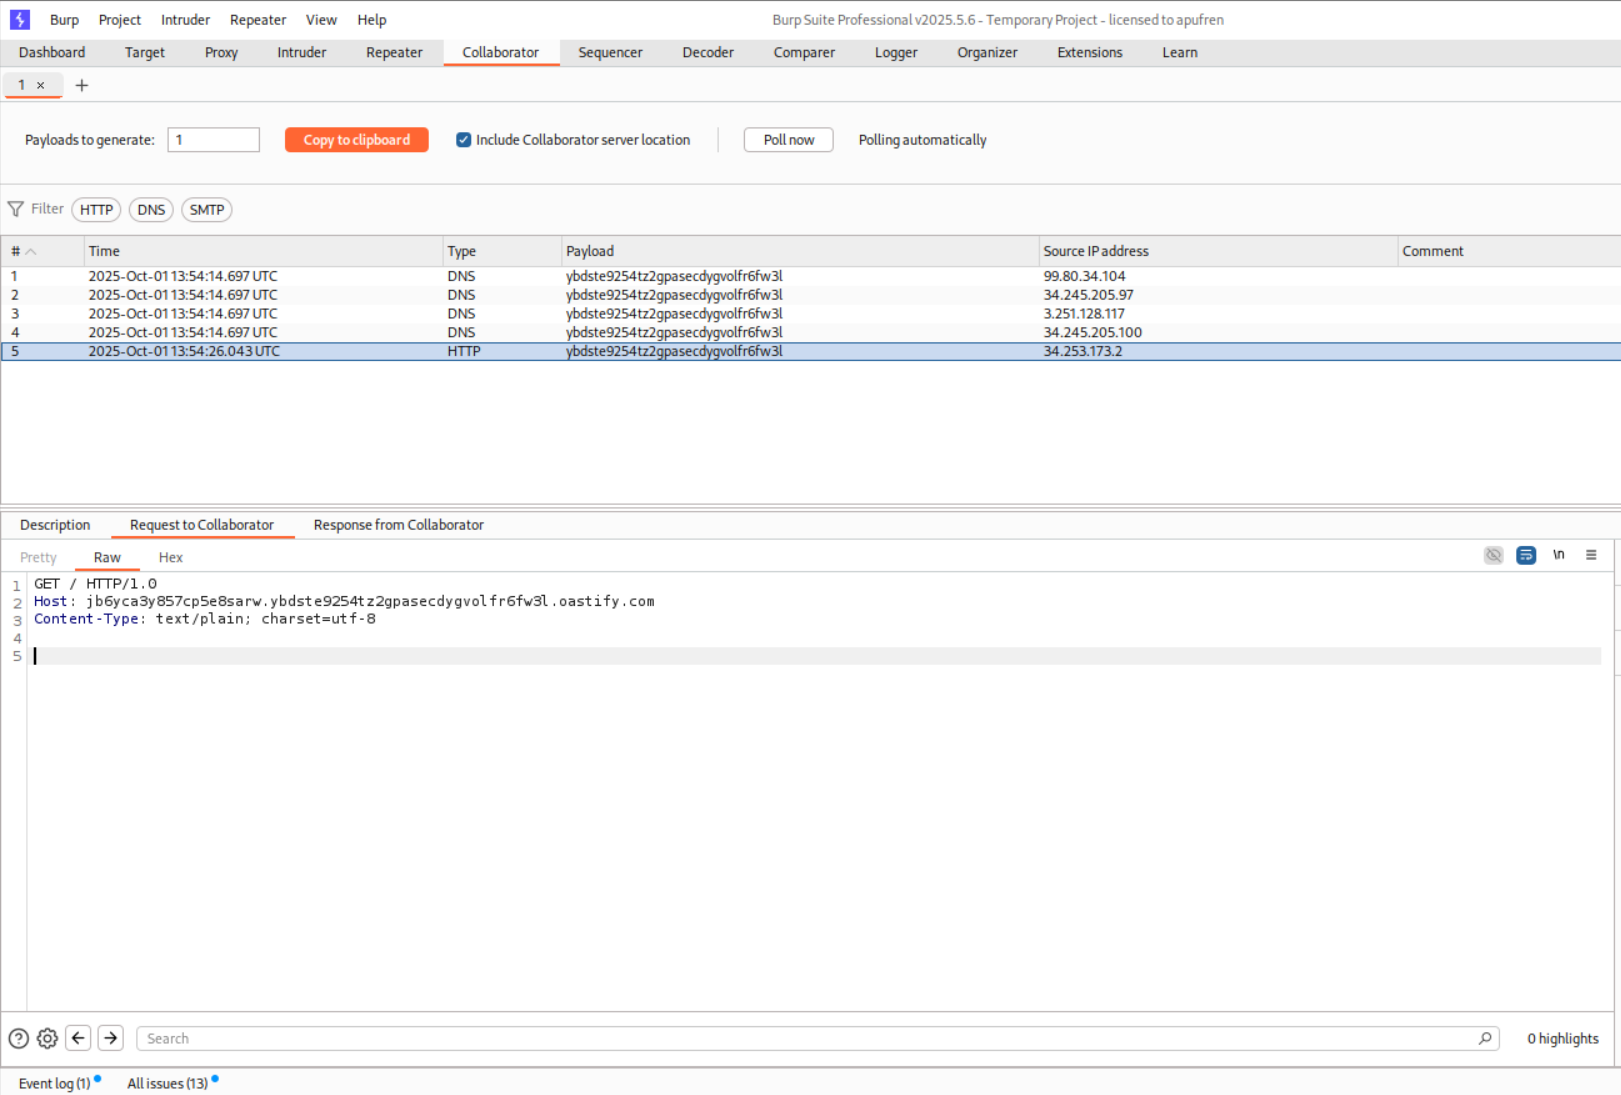Click the \n line ending display icon

(x=1558, y=554)
